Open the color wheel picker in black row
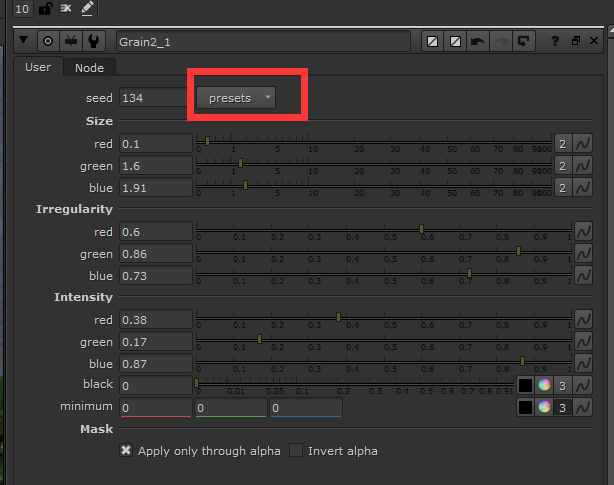This screenshot has height=485, width=614. tap(544, 385)
